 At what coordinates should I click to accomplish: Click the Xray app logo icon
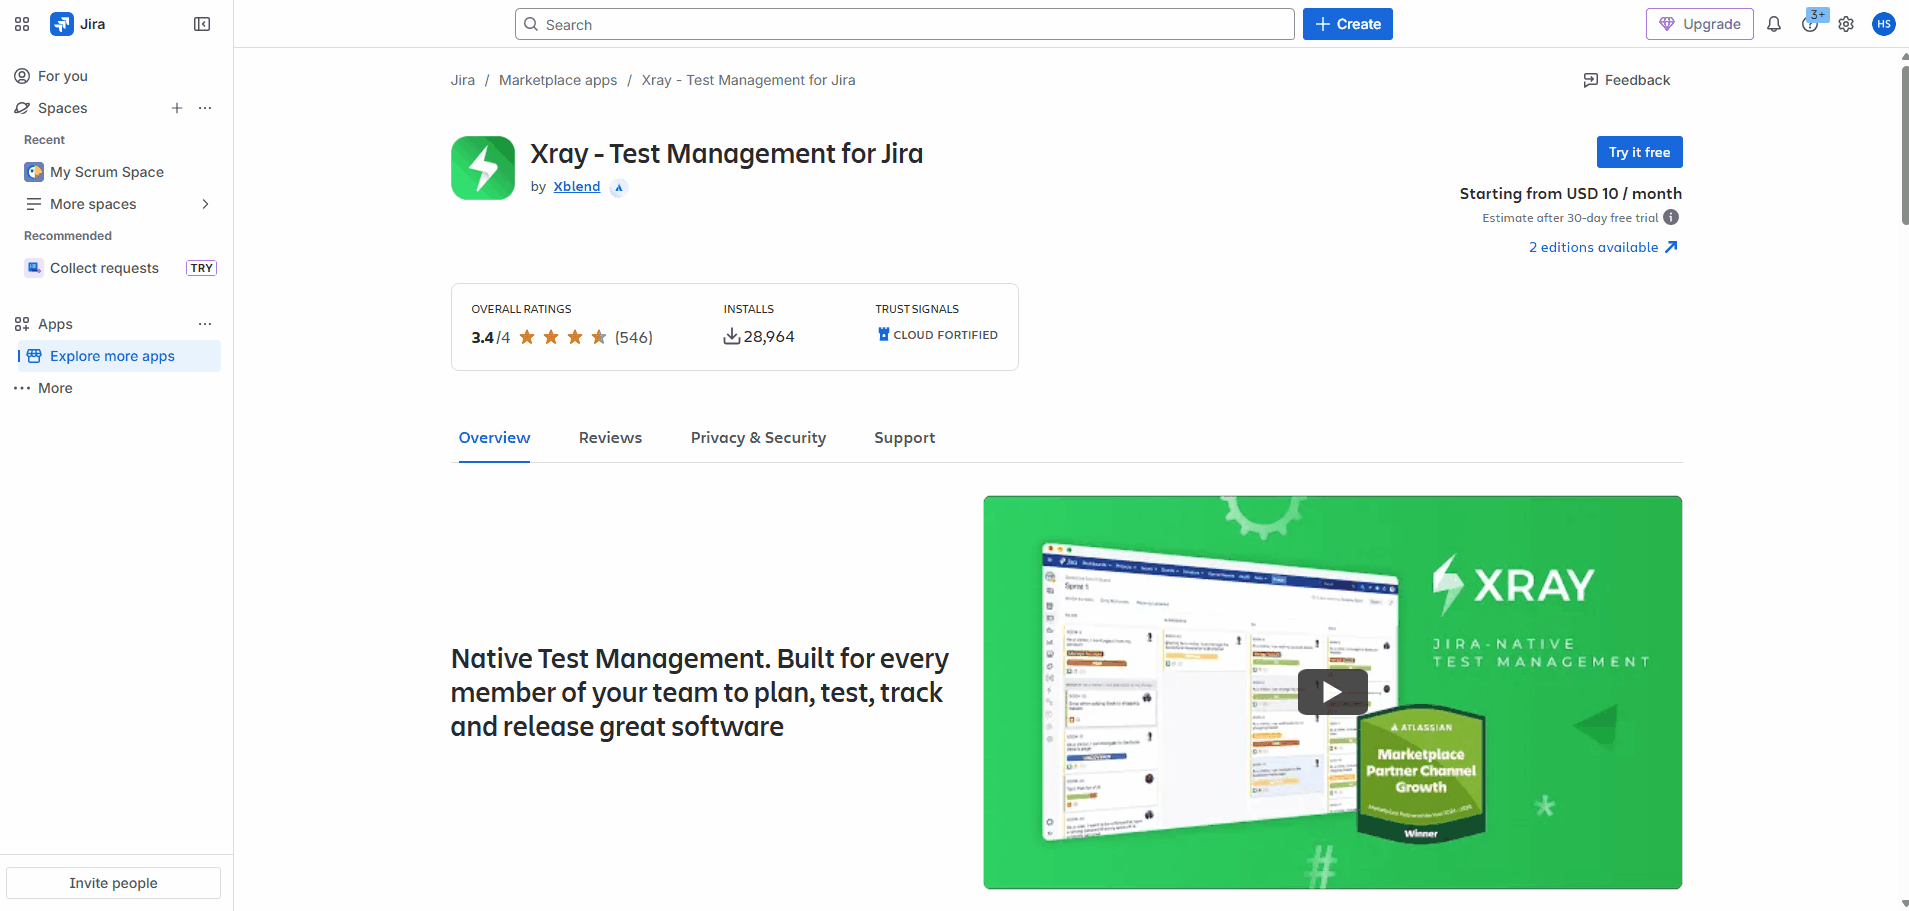[x=483, y=168]
